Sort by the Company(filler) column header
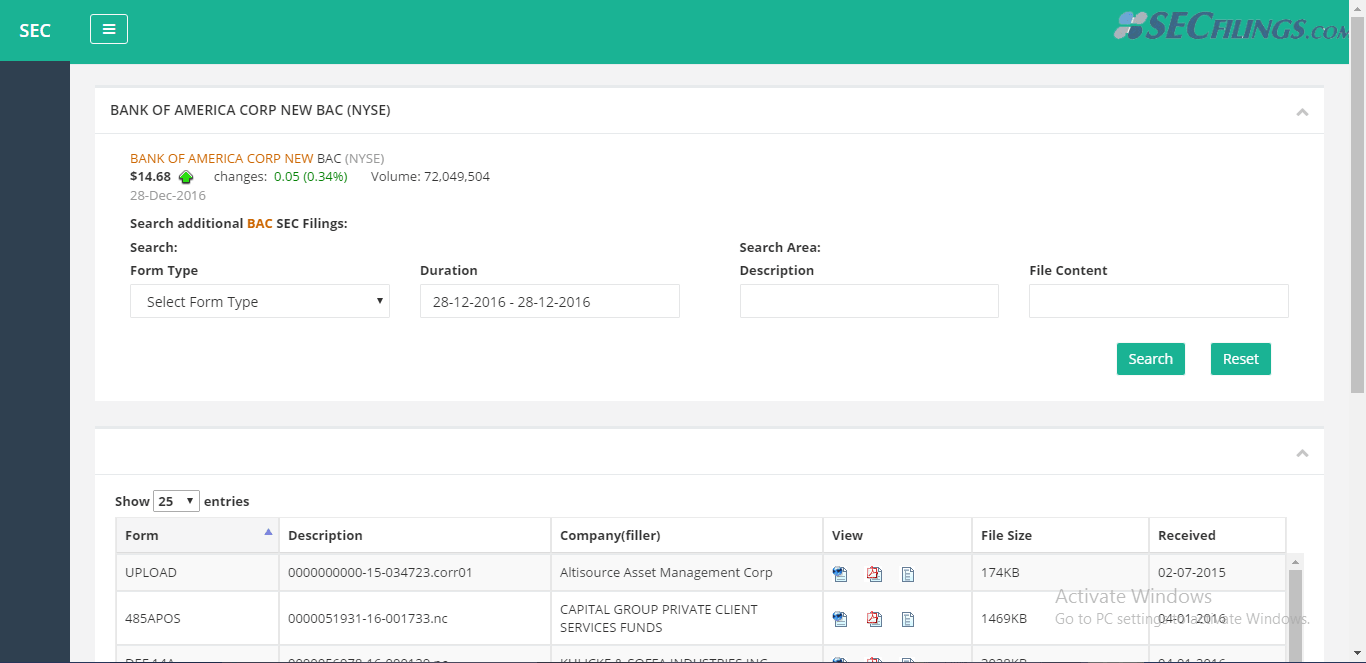 (687, 535)
